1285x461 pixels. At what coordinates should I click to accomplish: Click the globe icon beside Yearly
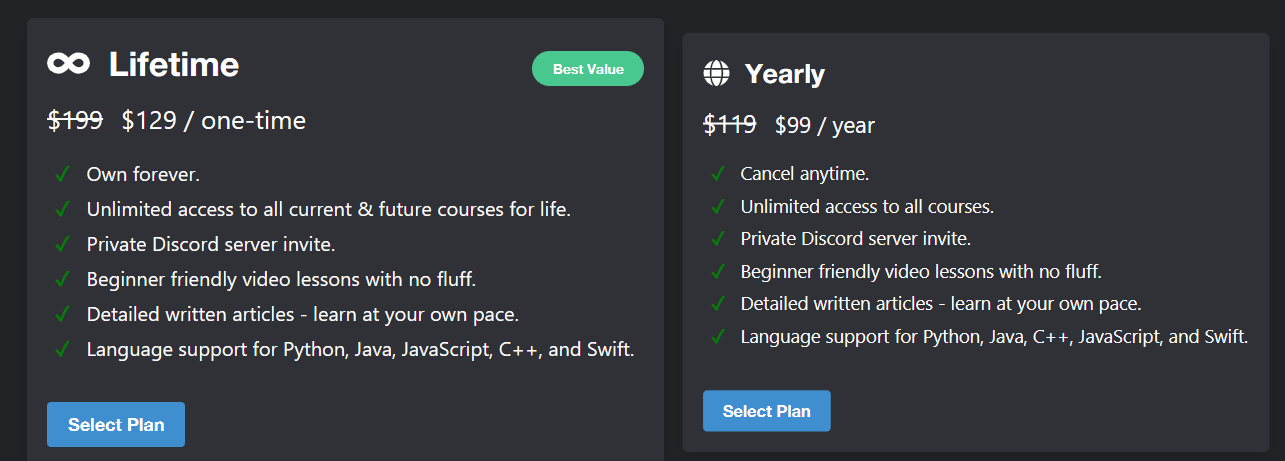click(716, 73)
